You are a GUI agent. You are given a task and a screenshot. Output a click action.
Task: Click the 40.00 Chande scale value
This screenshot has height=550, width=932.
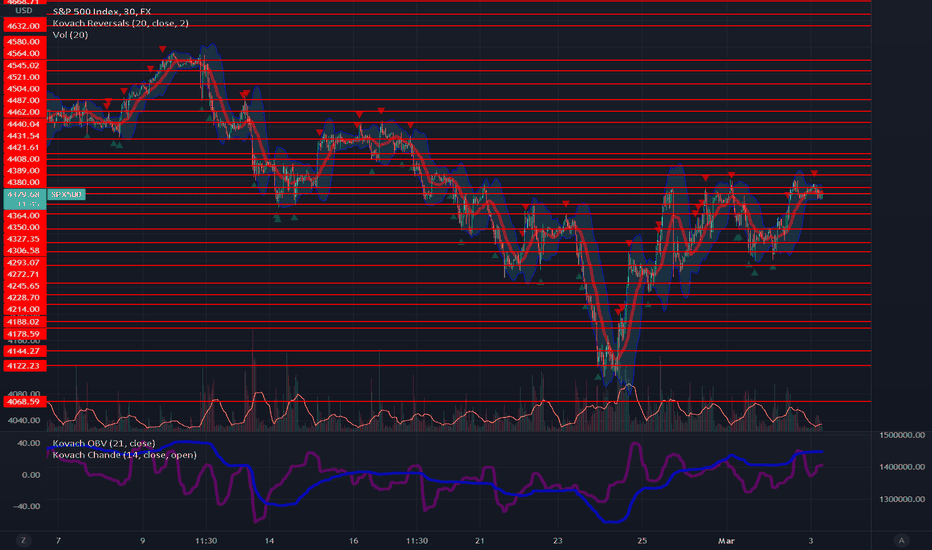[29, 443]
